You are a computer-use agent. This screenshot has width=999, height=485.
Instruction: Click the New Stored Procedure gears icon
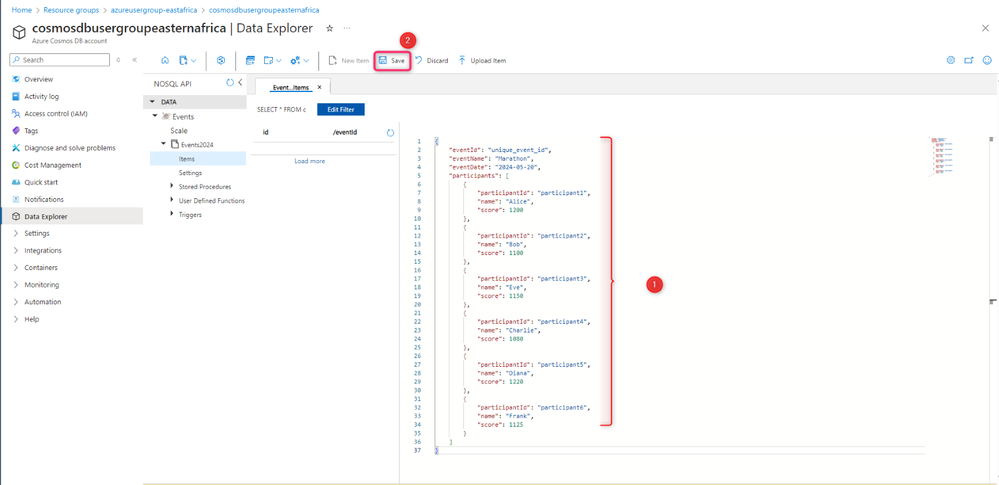tap(295, 61)
